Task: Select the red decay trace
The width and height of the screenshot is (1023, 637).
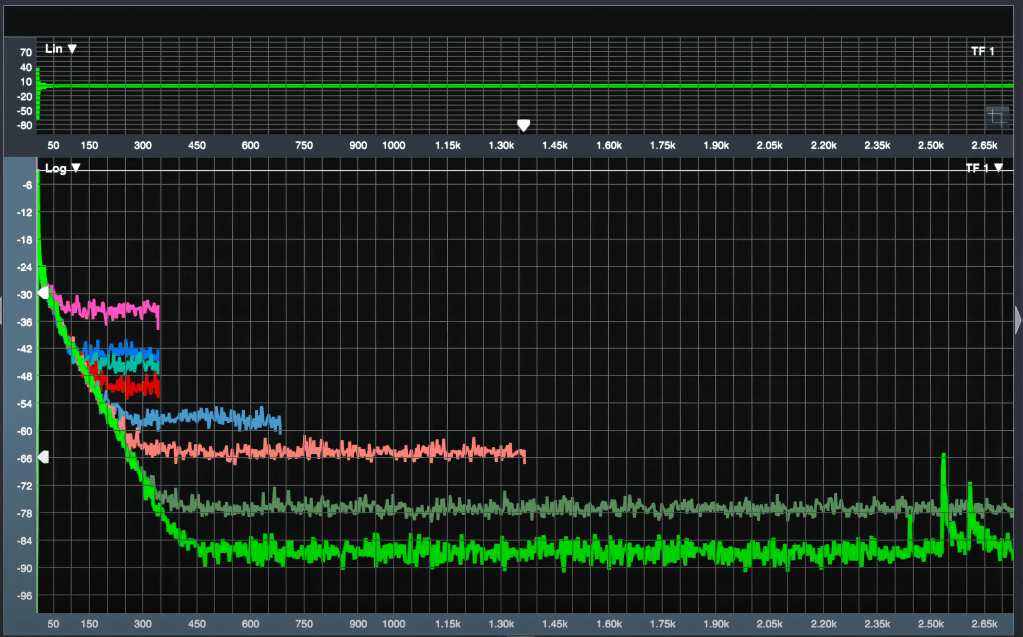Action: [130, 385]
